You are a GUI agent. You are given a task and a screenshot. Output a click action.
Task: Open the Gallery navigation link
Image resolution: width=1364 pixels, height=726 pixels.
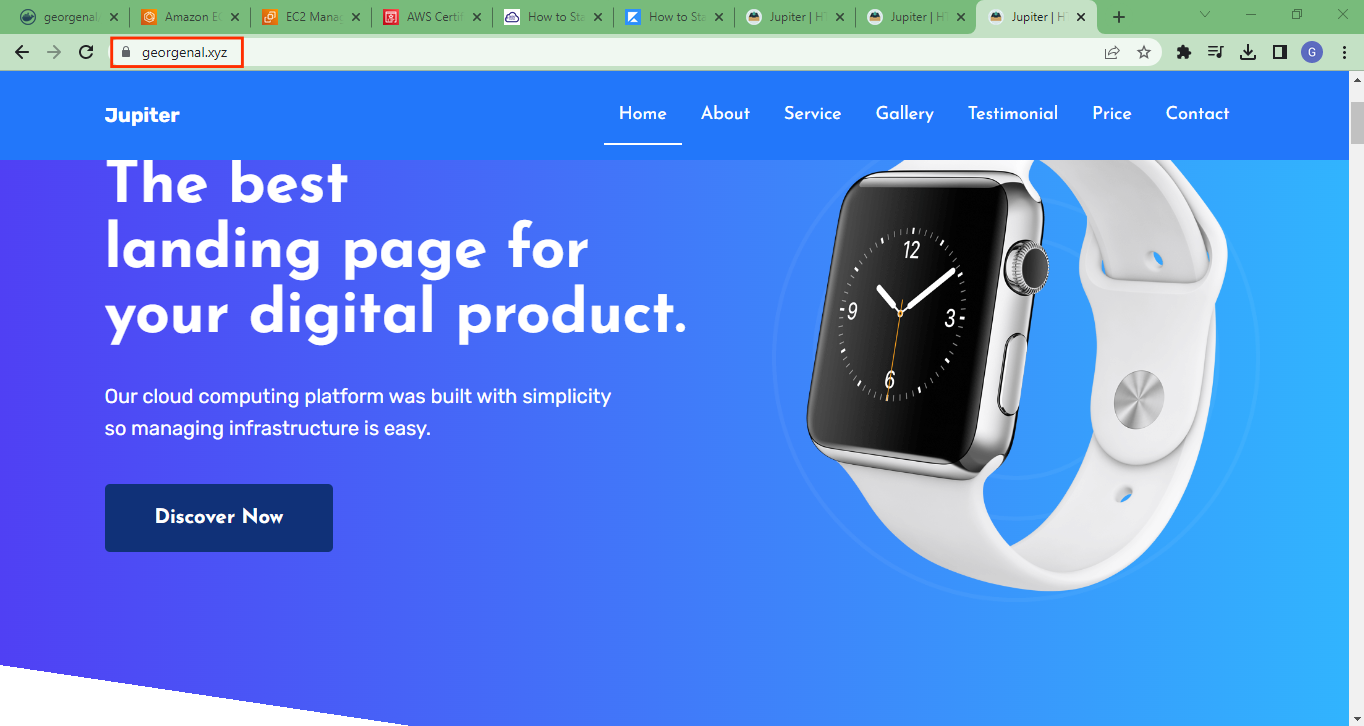[905, 114]
